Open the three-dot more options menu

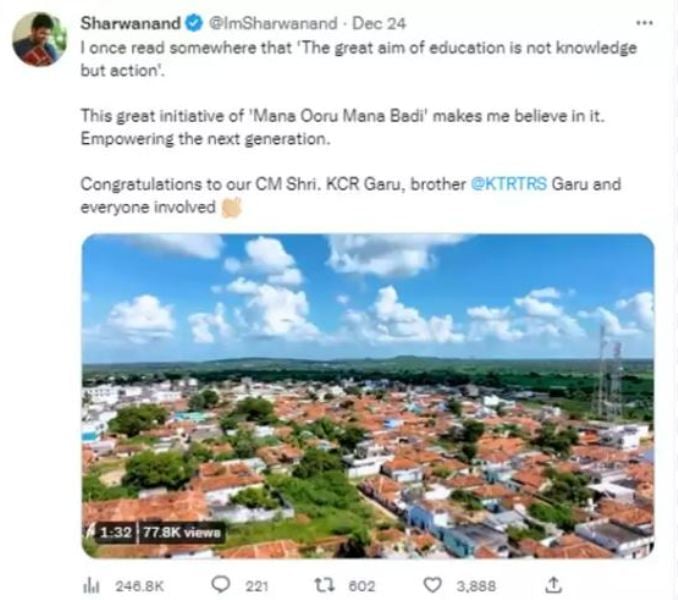point(646,21)
